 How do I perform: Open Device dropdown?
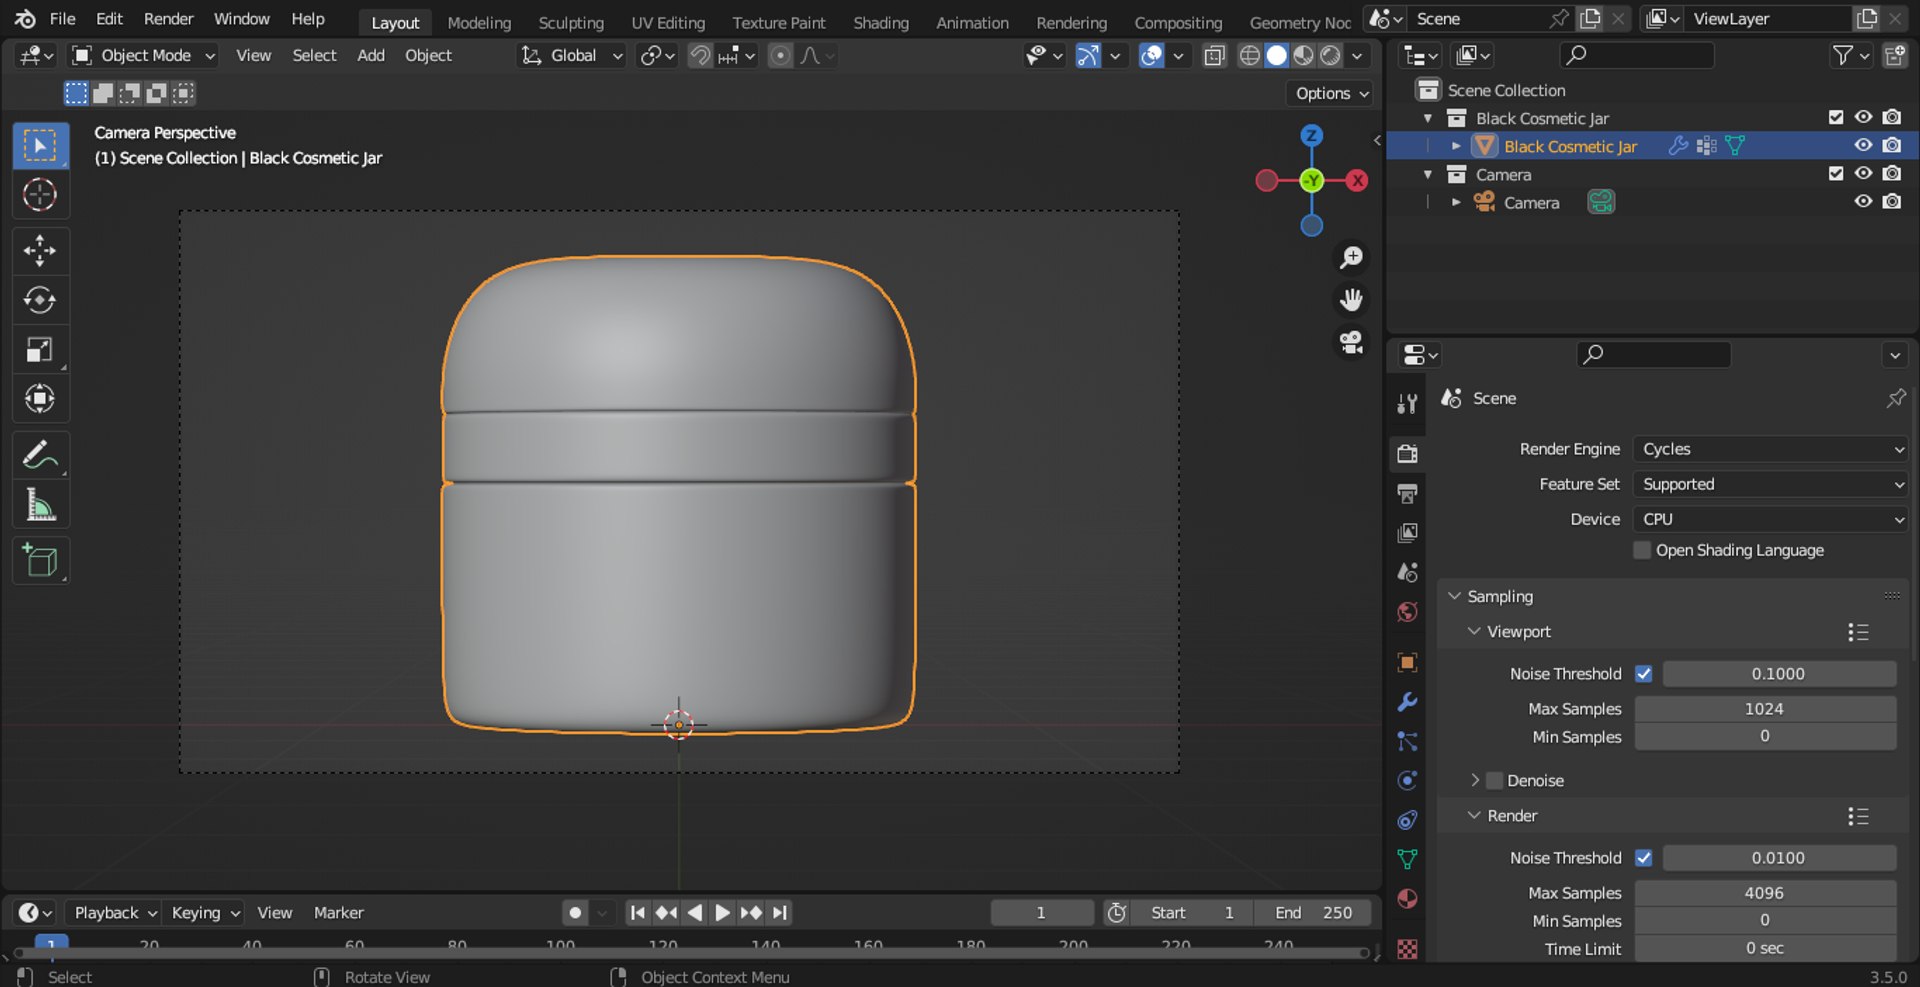pos(1771,519)
